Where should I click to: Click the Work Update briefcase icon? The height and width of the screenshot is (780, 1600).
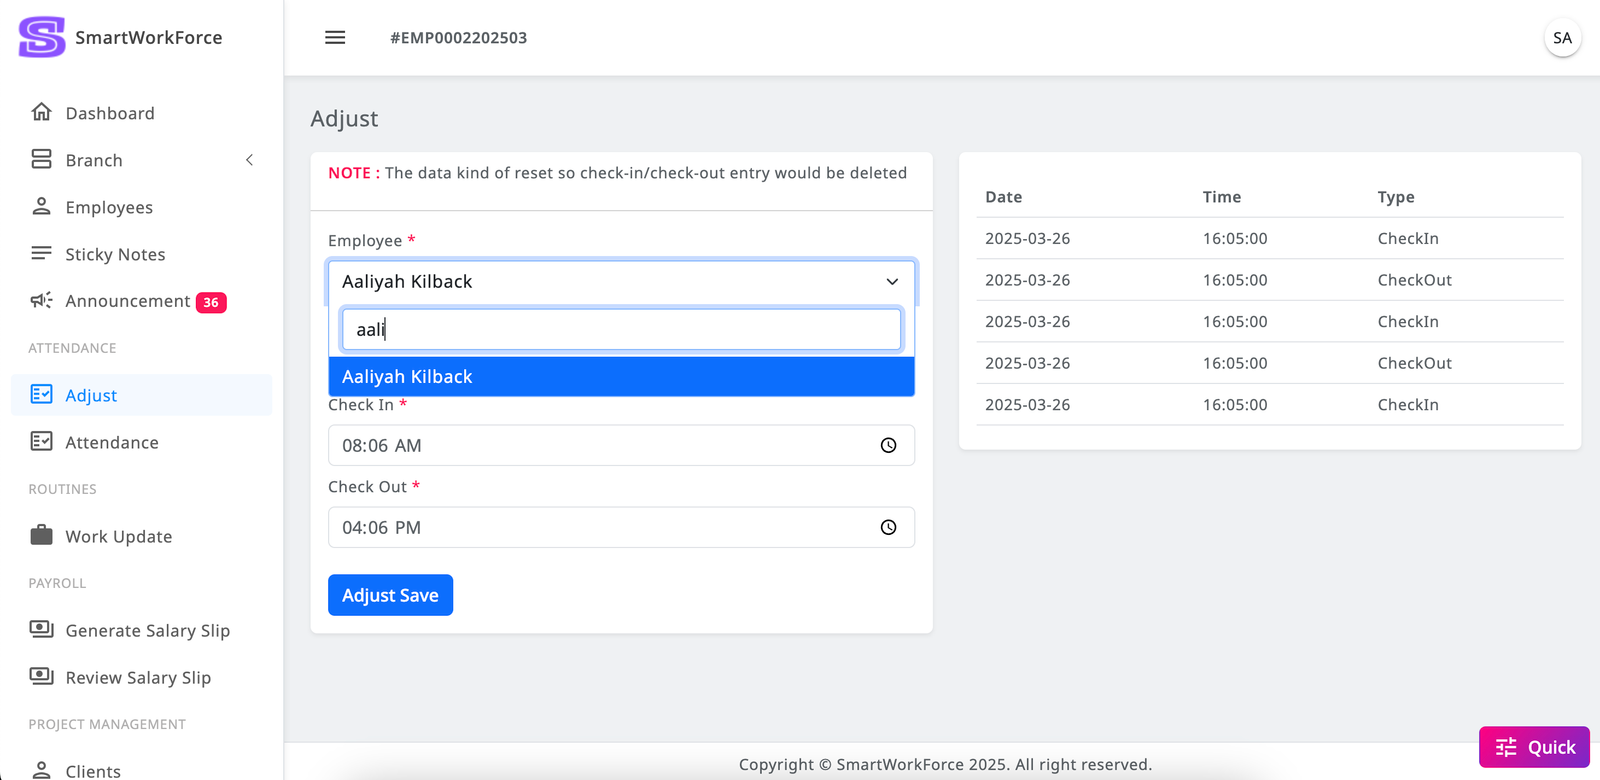click(41, 536)
